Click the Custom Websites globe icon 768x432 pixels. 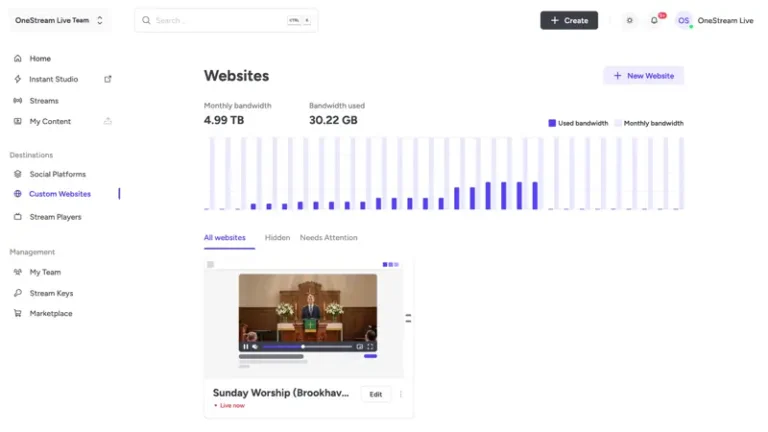[x=18, y=194]
